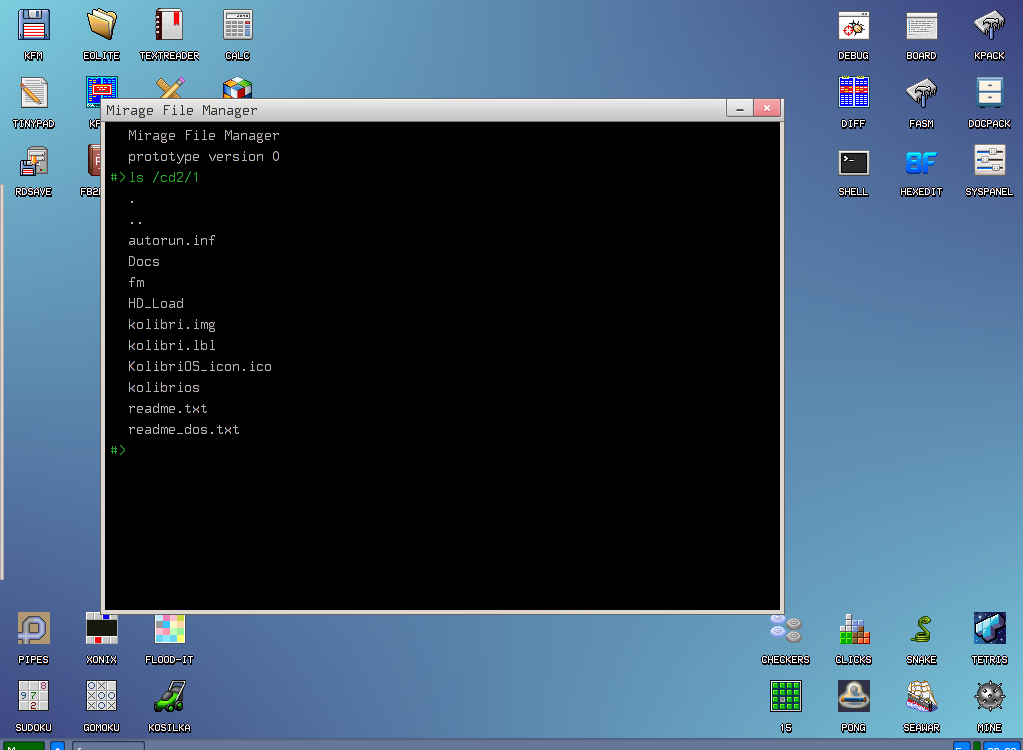Image resolution: width=1023 pixels, height=750 pixels.
Task: Launch the DEBUG desktop icon
Action: pos(853,25)
